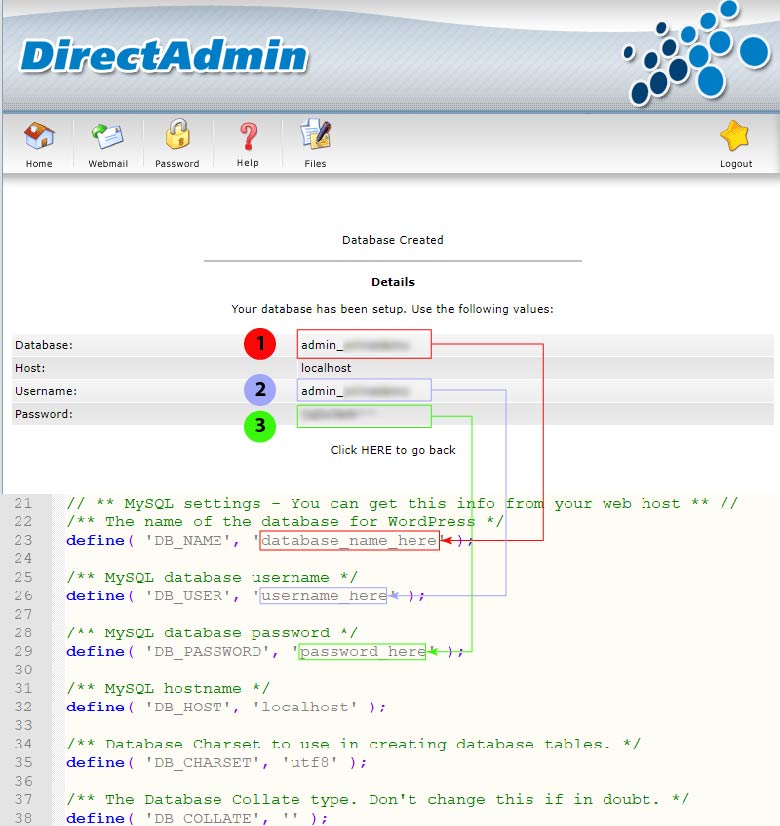Open the Webmail envelope icon
This screenshot has width=780, height=826.
coord(108,136)
